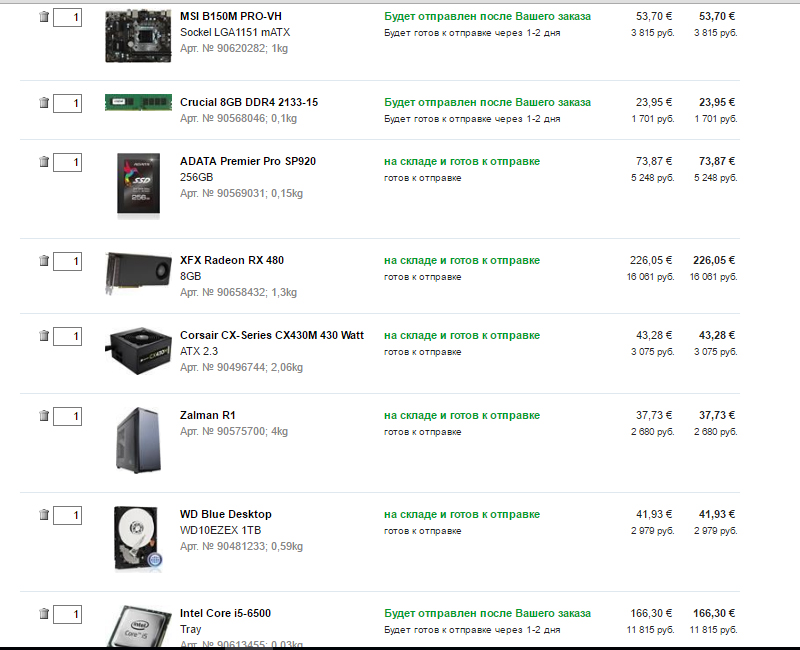Delete Crucial 8GB DDR4 with trash icon
800x650 pixels.
[44, 103]
